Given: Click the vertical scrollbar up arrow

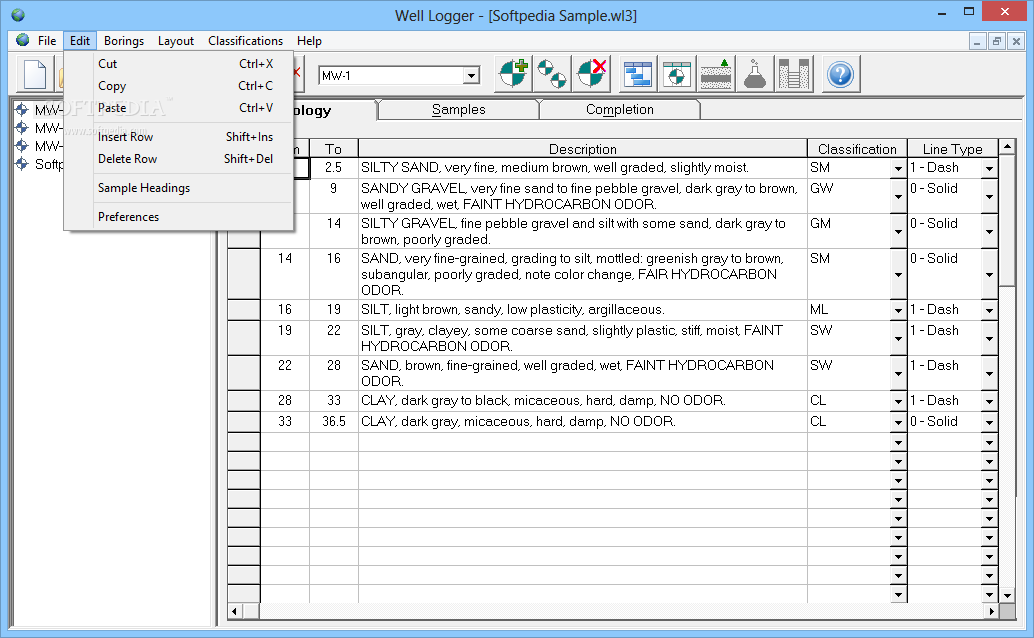Looking at the screenshot, I should [1007, 146].
